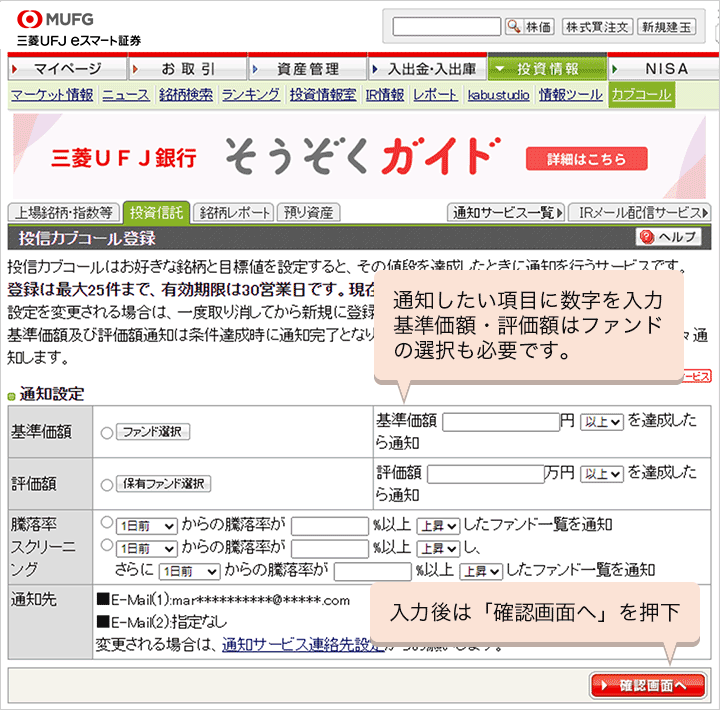Open 通知サービス一覧 button
The height and width of the screenshot is (710, 720).
click(506, 213)
